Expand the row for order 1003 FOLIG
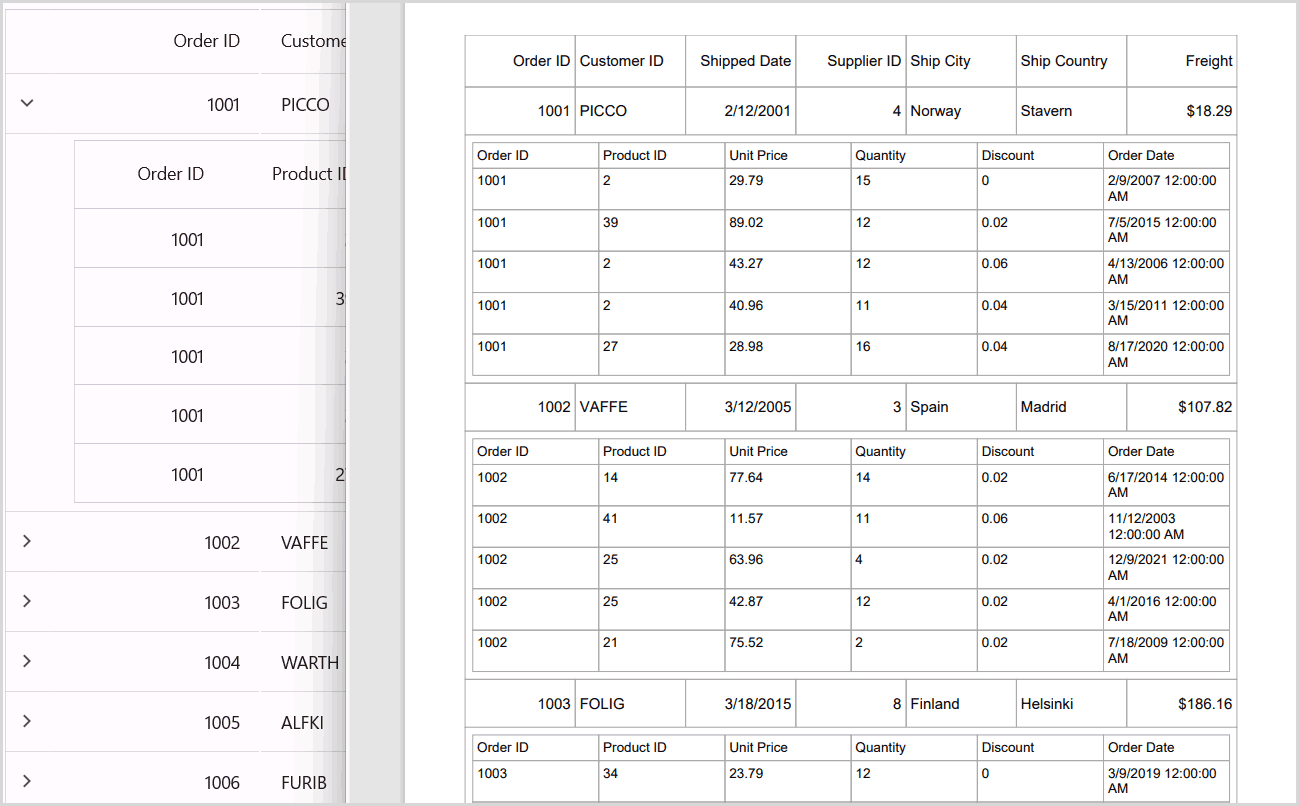 27,602
